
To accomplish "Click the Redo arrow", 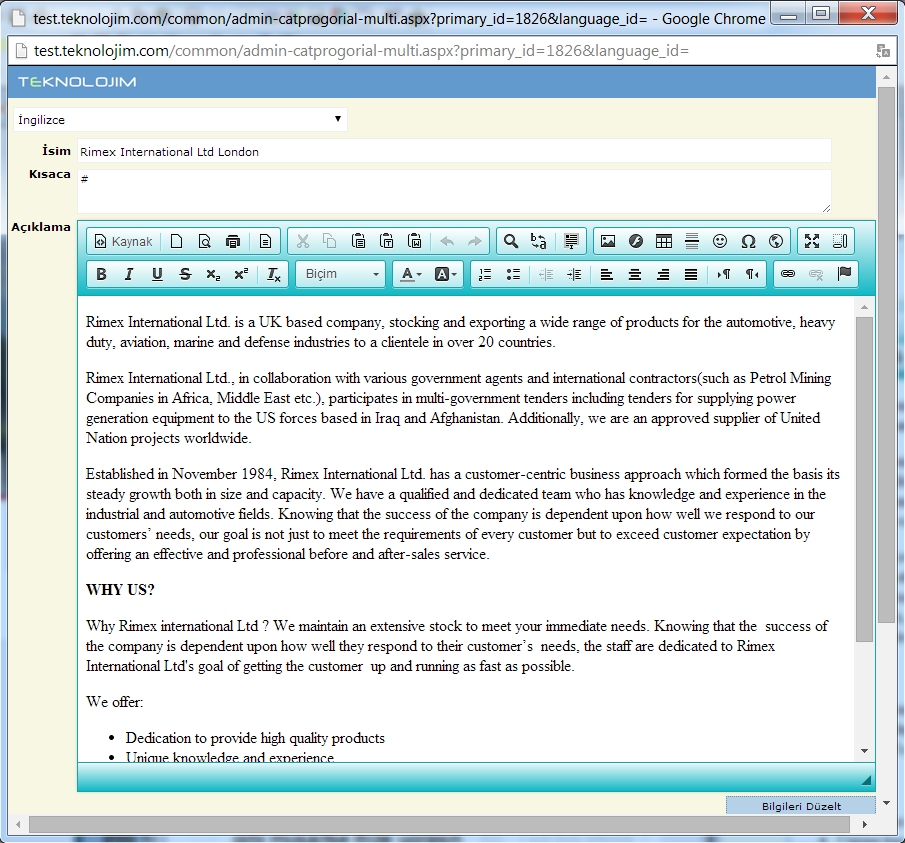I will click(475, 241).
